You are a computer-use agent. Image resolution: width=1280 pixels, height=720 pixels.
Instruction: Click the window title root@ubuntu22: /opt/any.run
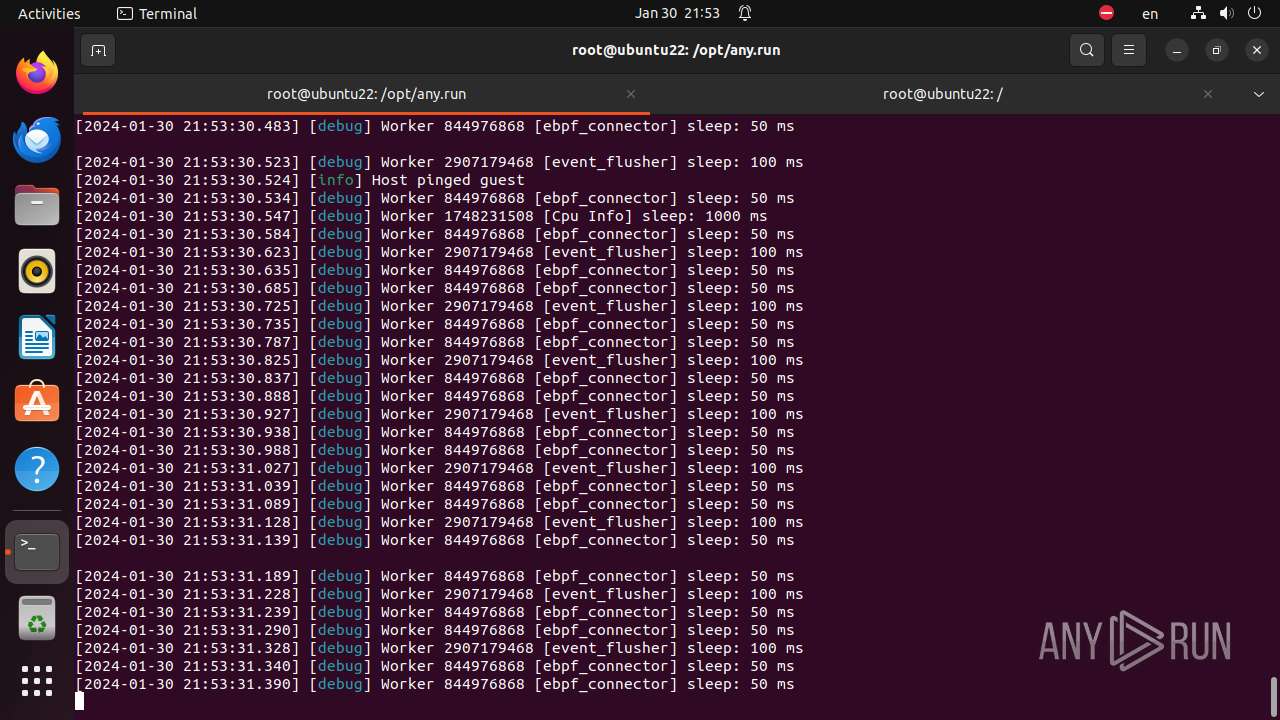coord(676,50)
